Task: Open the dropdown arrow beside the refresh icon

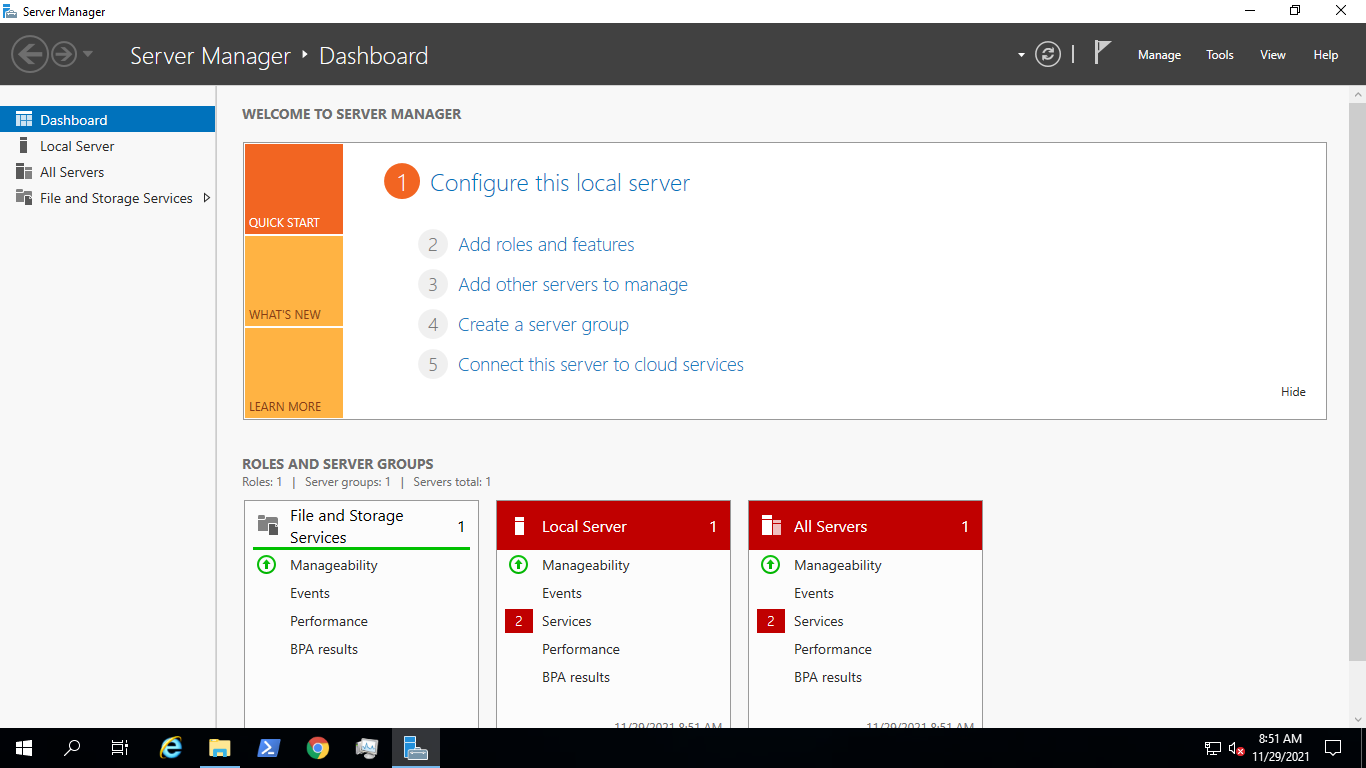Action: (1021, 54)
